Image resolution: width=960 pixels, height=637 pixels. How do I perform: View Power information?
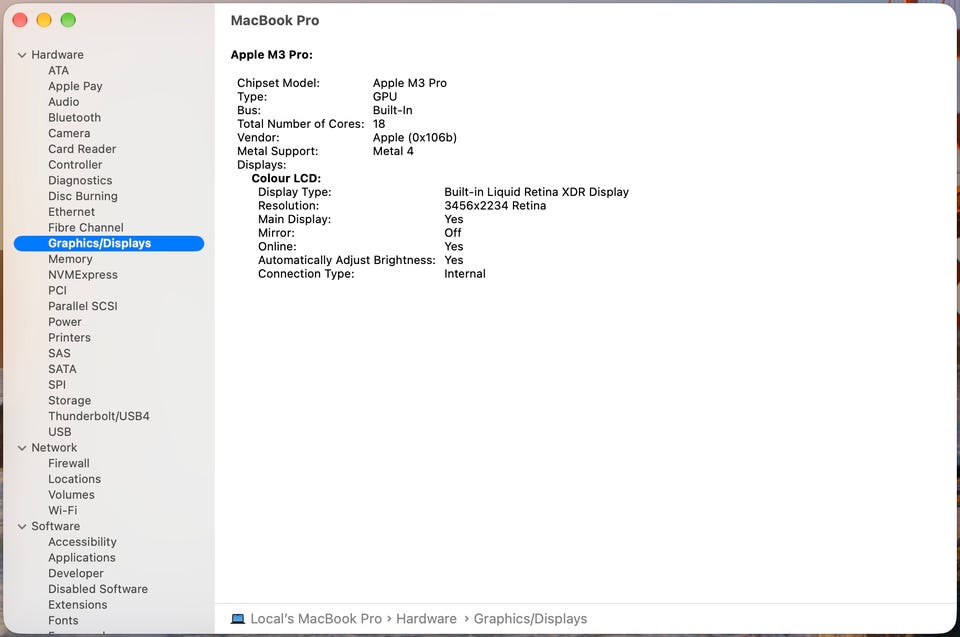(x=65, y=322)
